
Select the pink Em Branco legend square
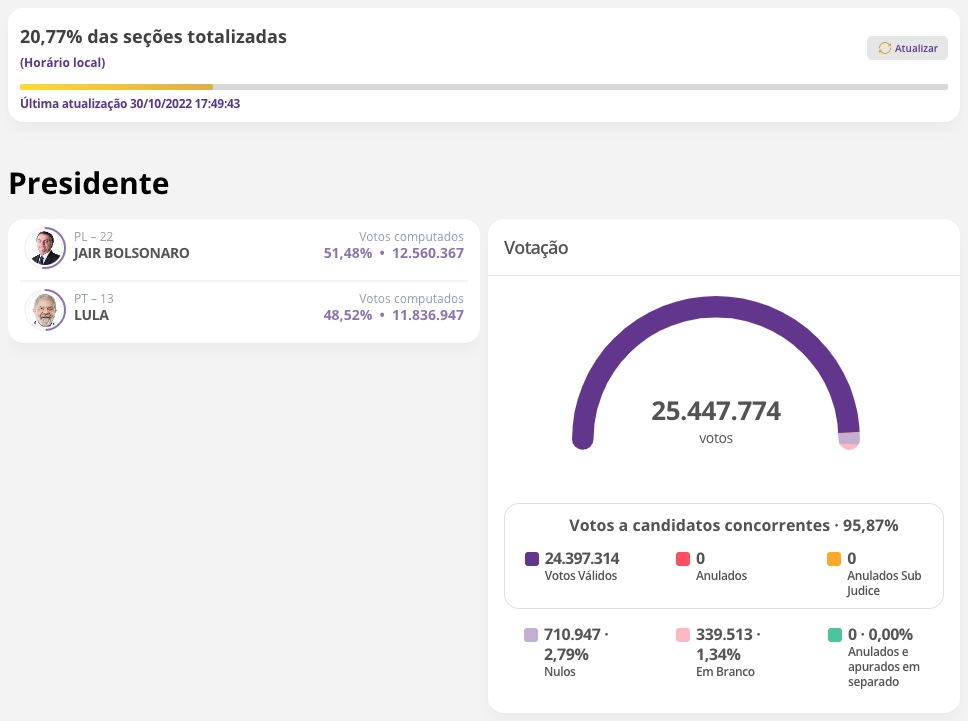[682, 634]
